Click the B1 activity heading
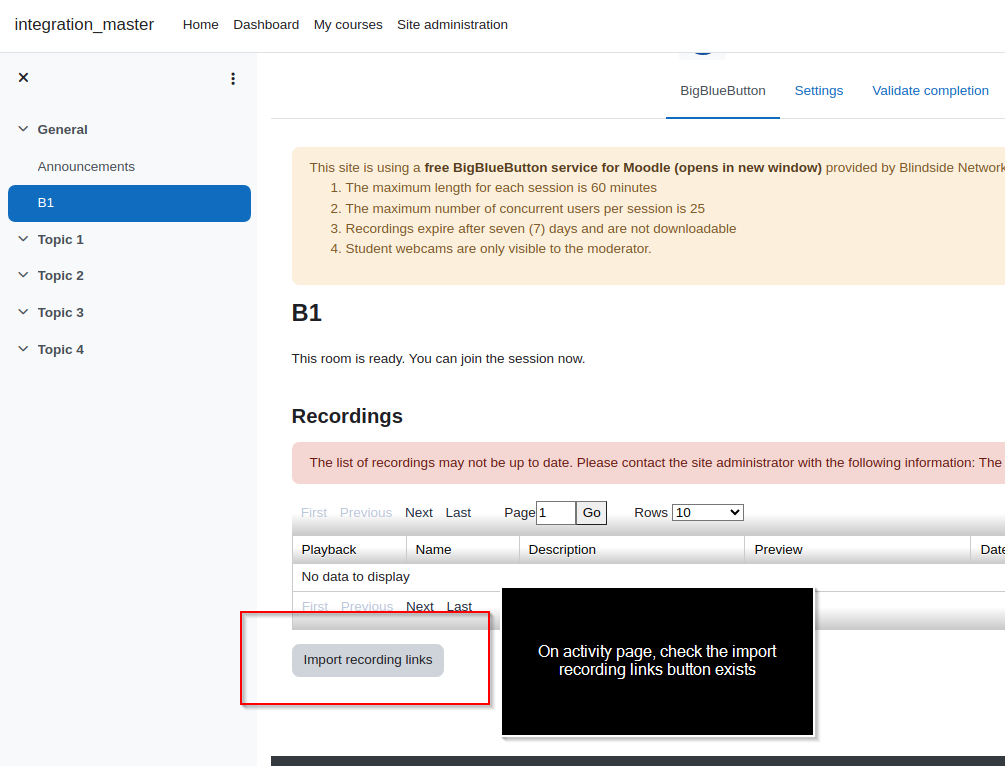1005x766 pixels. coord(306,313)
